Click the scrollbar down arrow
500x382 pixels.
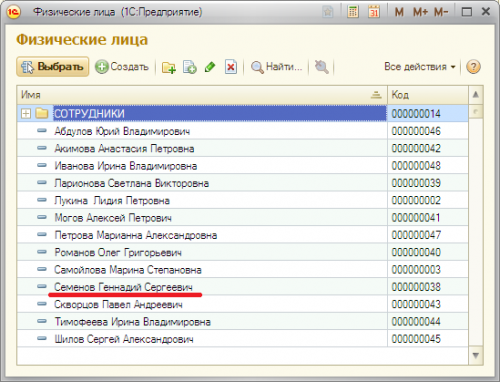click(x=476, y=356)
